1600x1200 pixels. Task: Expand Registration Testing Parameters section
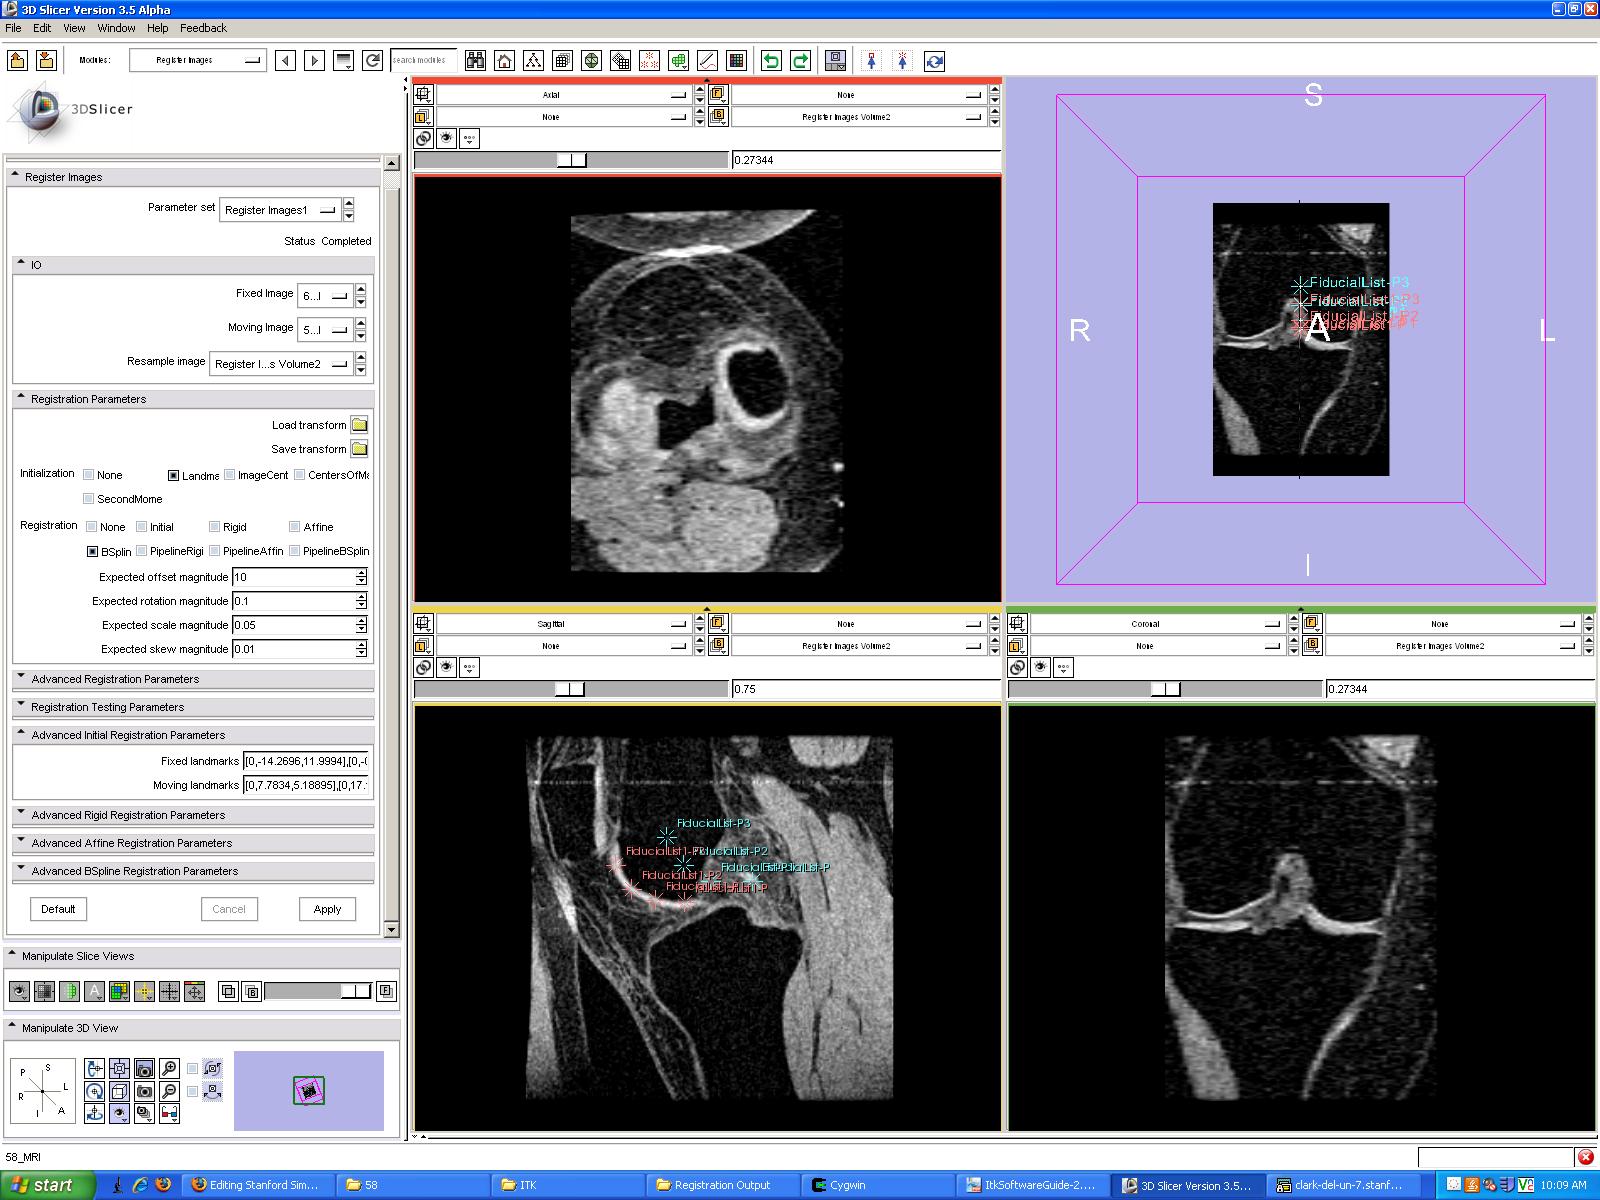pyautogui.click(x=193, y=707)
